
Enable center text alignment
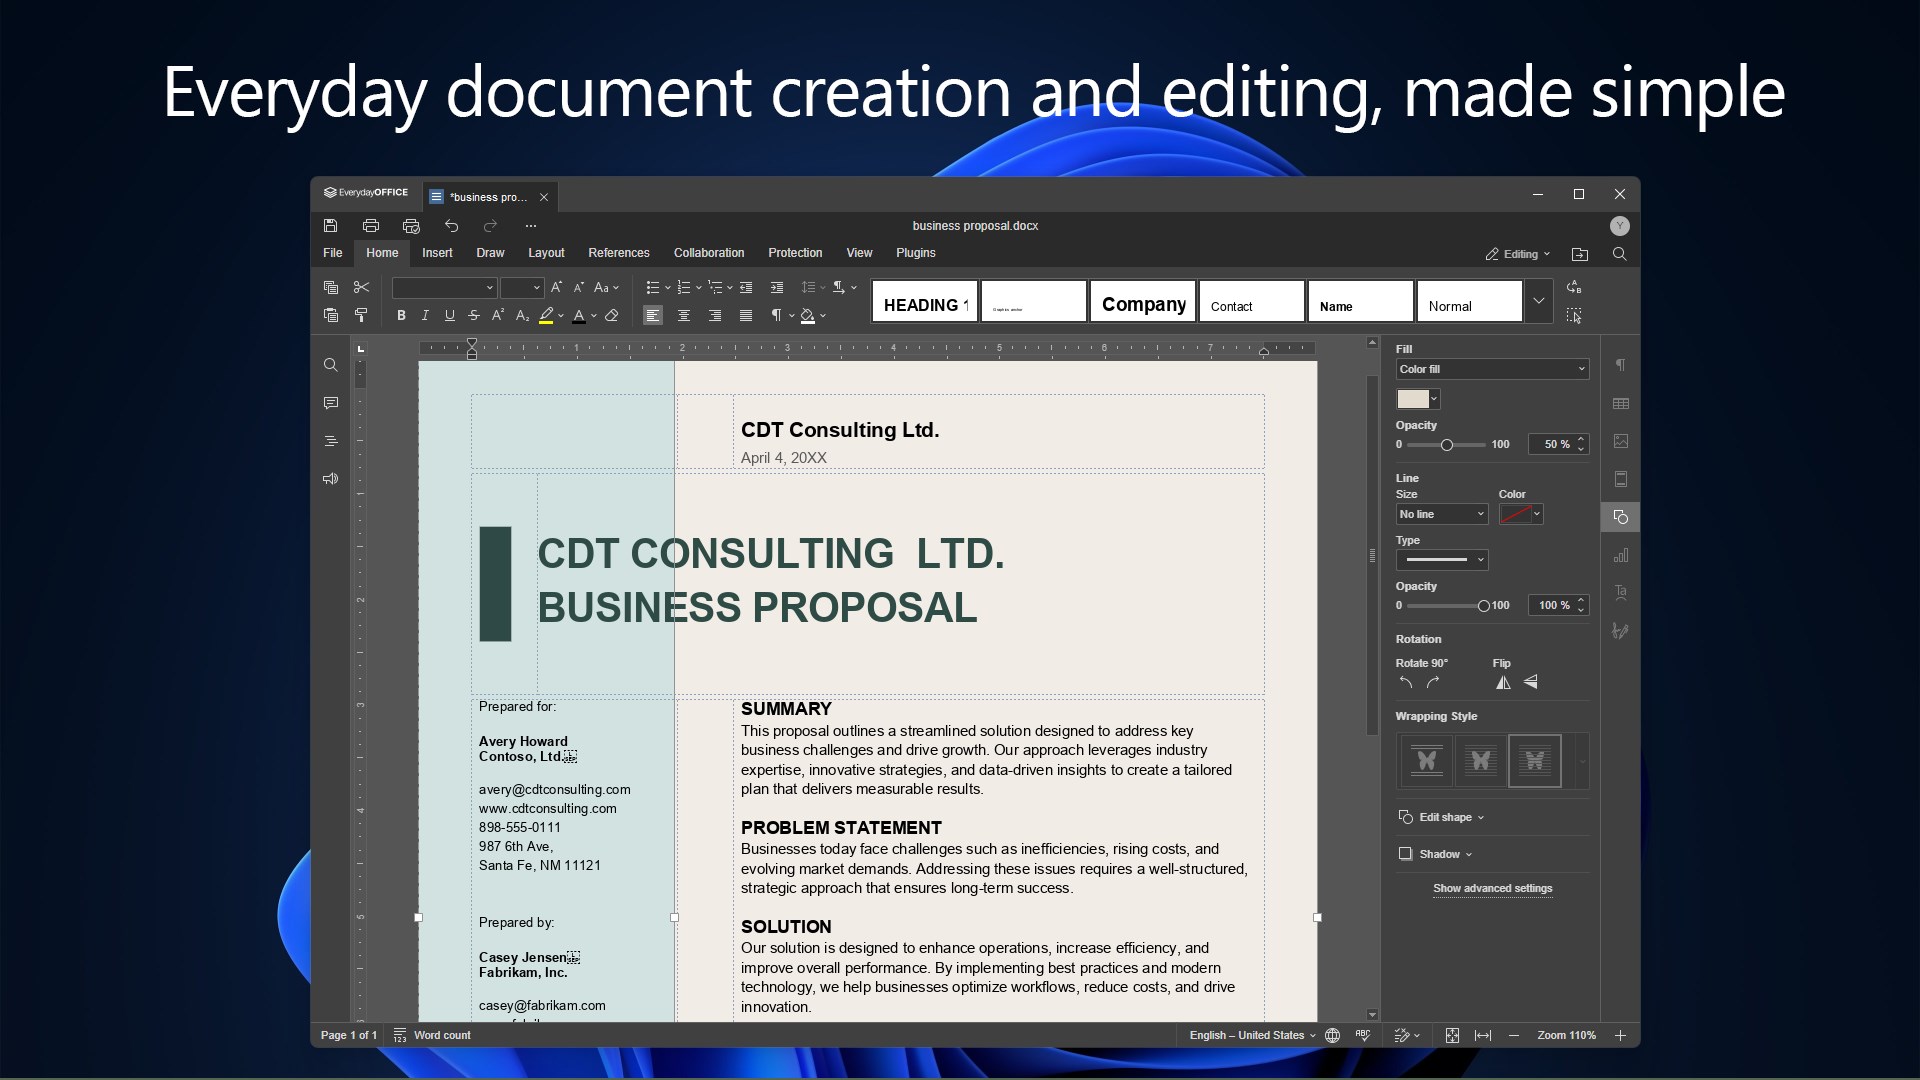[684, 315]
